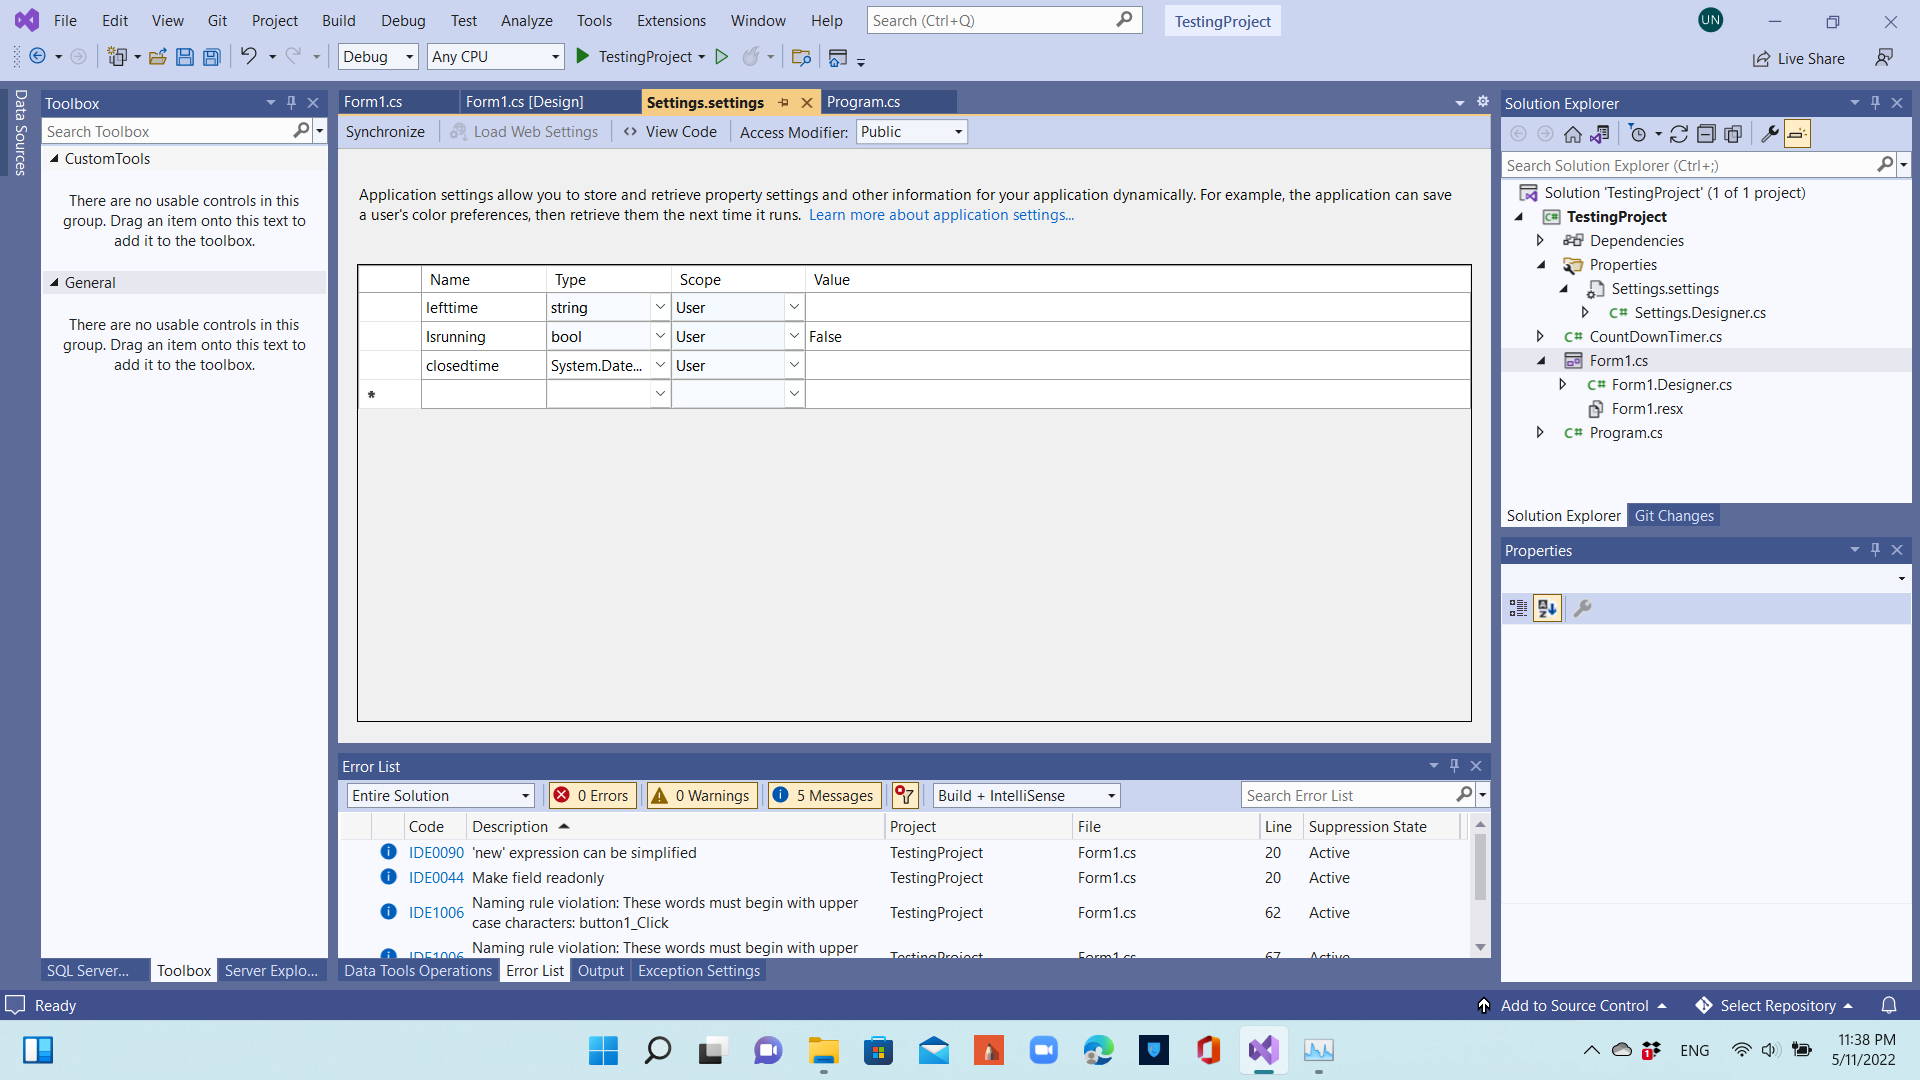1920x1080 pixels.
Task: Toggle the 0 Errors filter
Action: [x=592, y=795]
